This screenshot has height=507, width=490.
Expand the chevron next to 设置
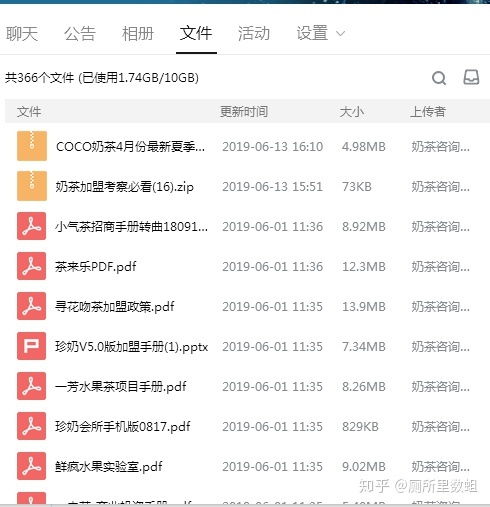pyautogui.click(x=340, y=34)
